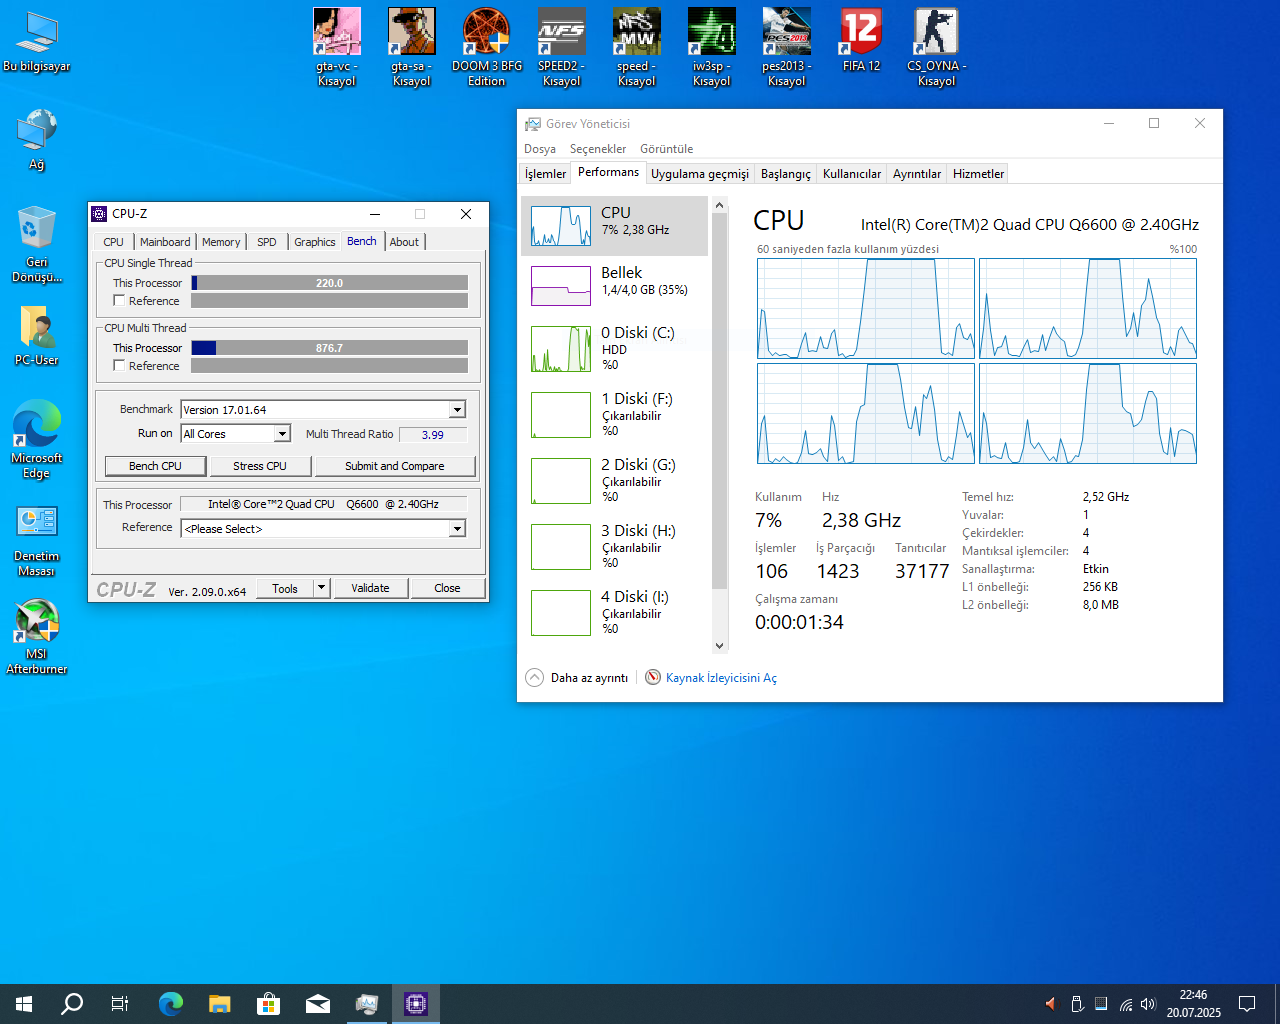Open the Windows Start menu
Screen dimensions: 1280x1024
pyautogui.click(x=24, y=1004)
